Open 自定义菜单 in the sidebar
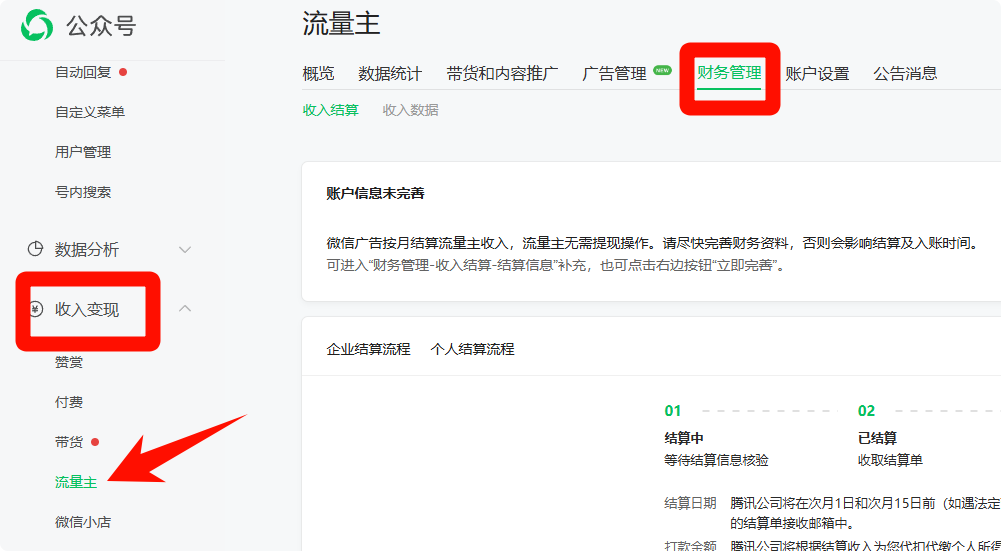This screenshot has width=1001, height=551. (90, 112)
